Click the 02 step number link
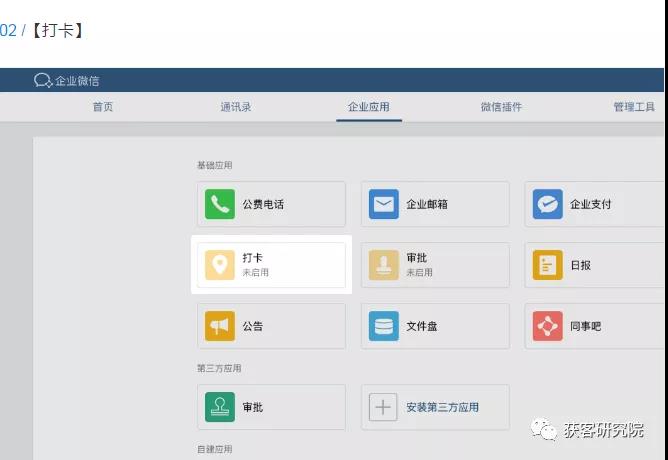This screenshot has height=460, width=668. [x=8, y=31]
